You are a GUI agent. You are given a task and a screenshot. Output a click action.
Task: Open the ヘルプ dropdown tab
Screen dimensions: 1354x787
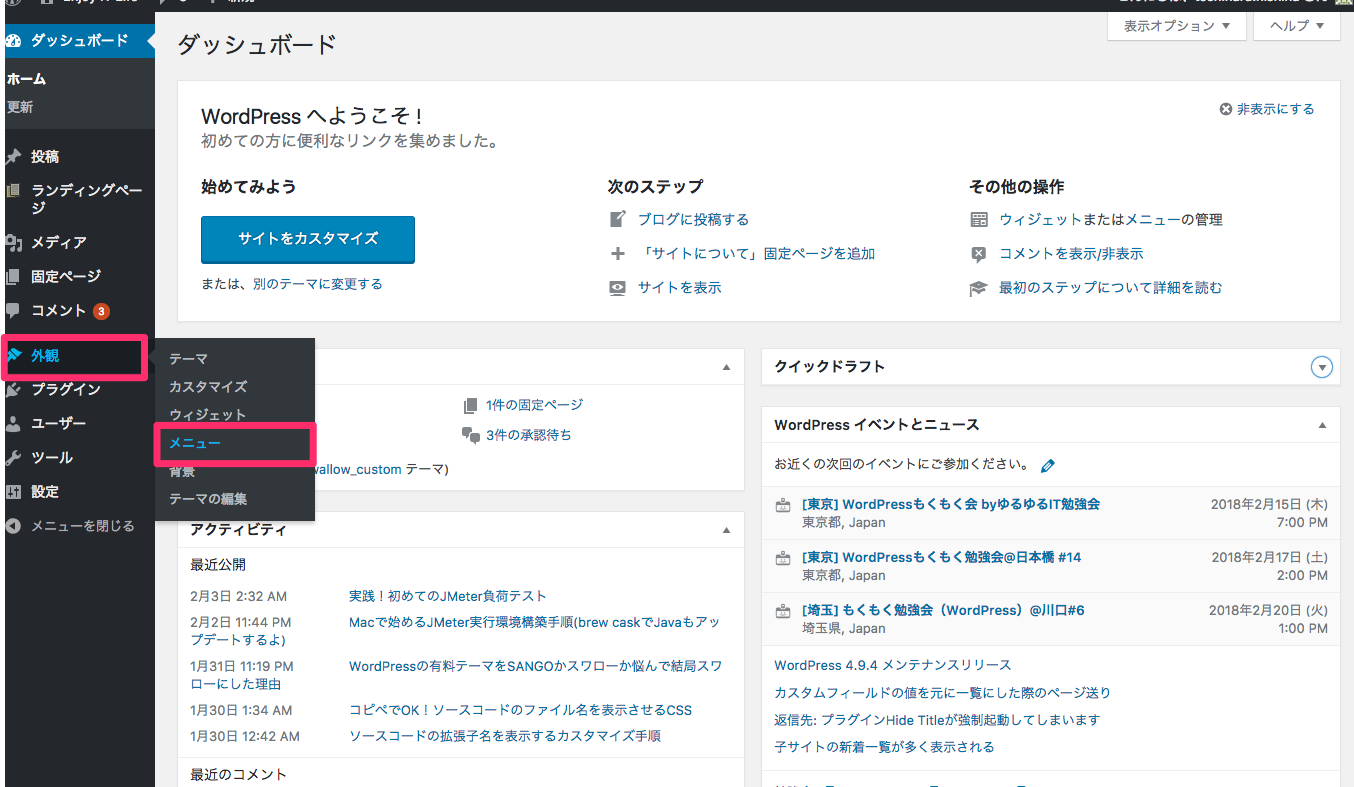[1296, 26]
